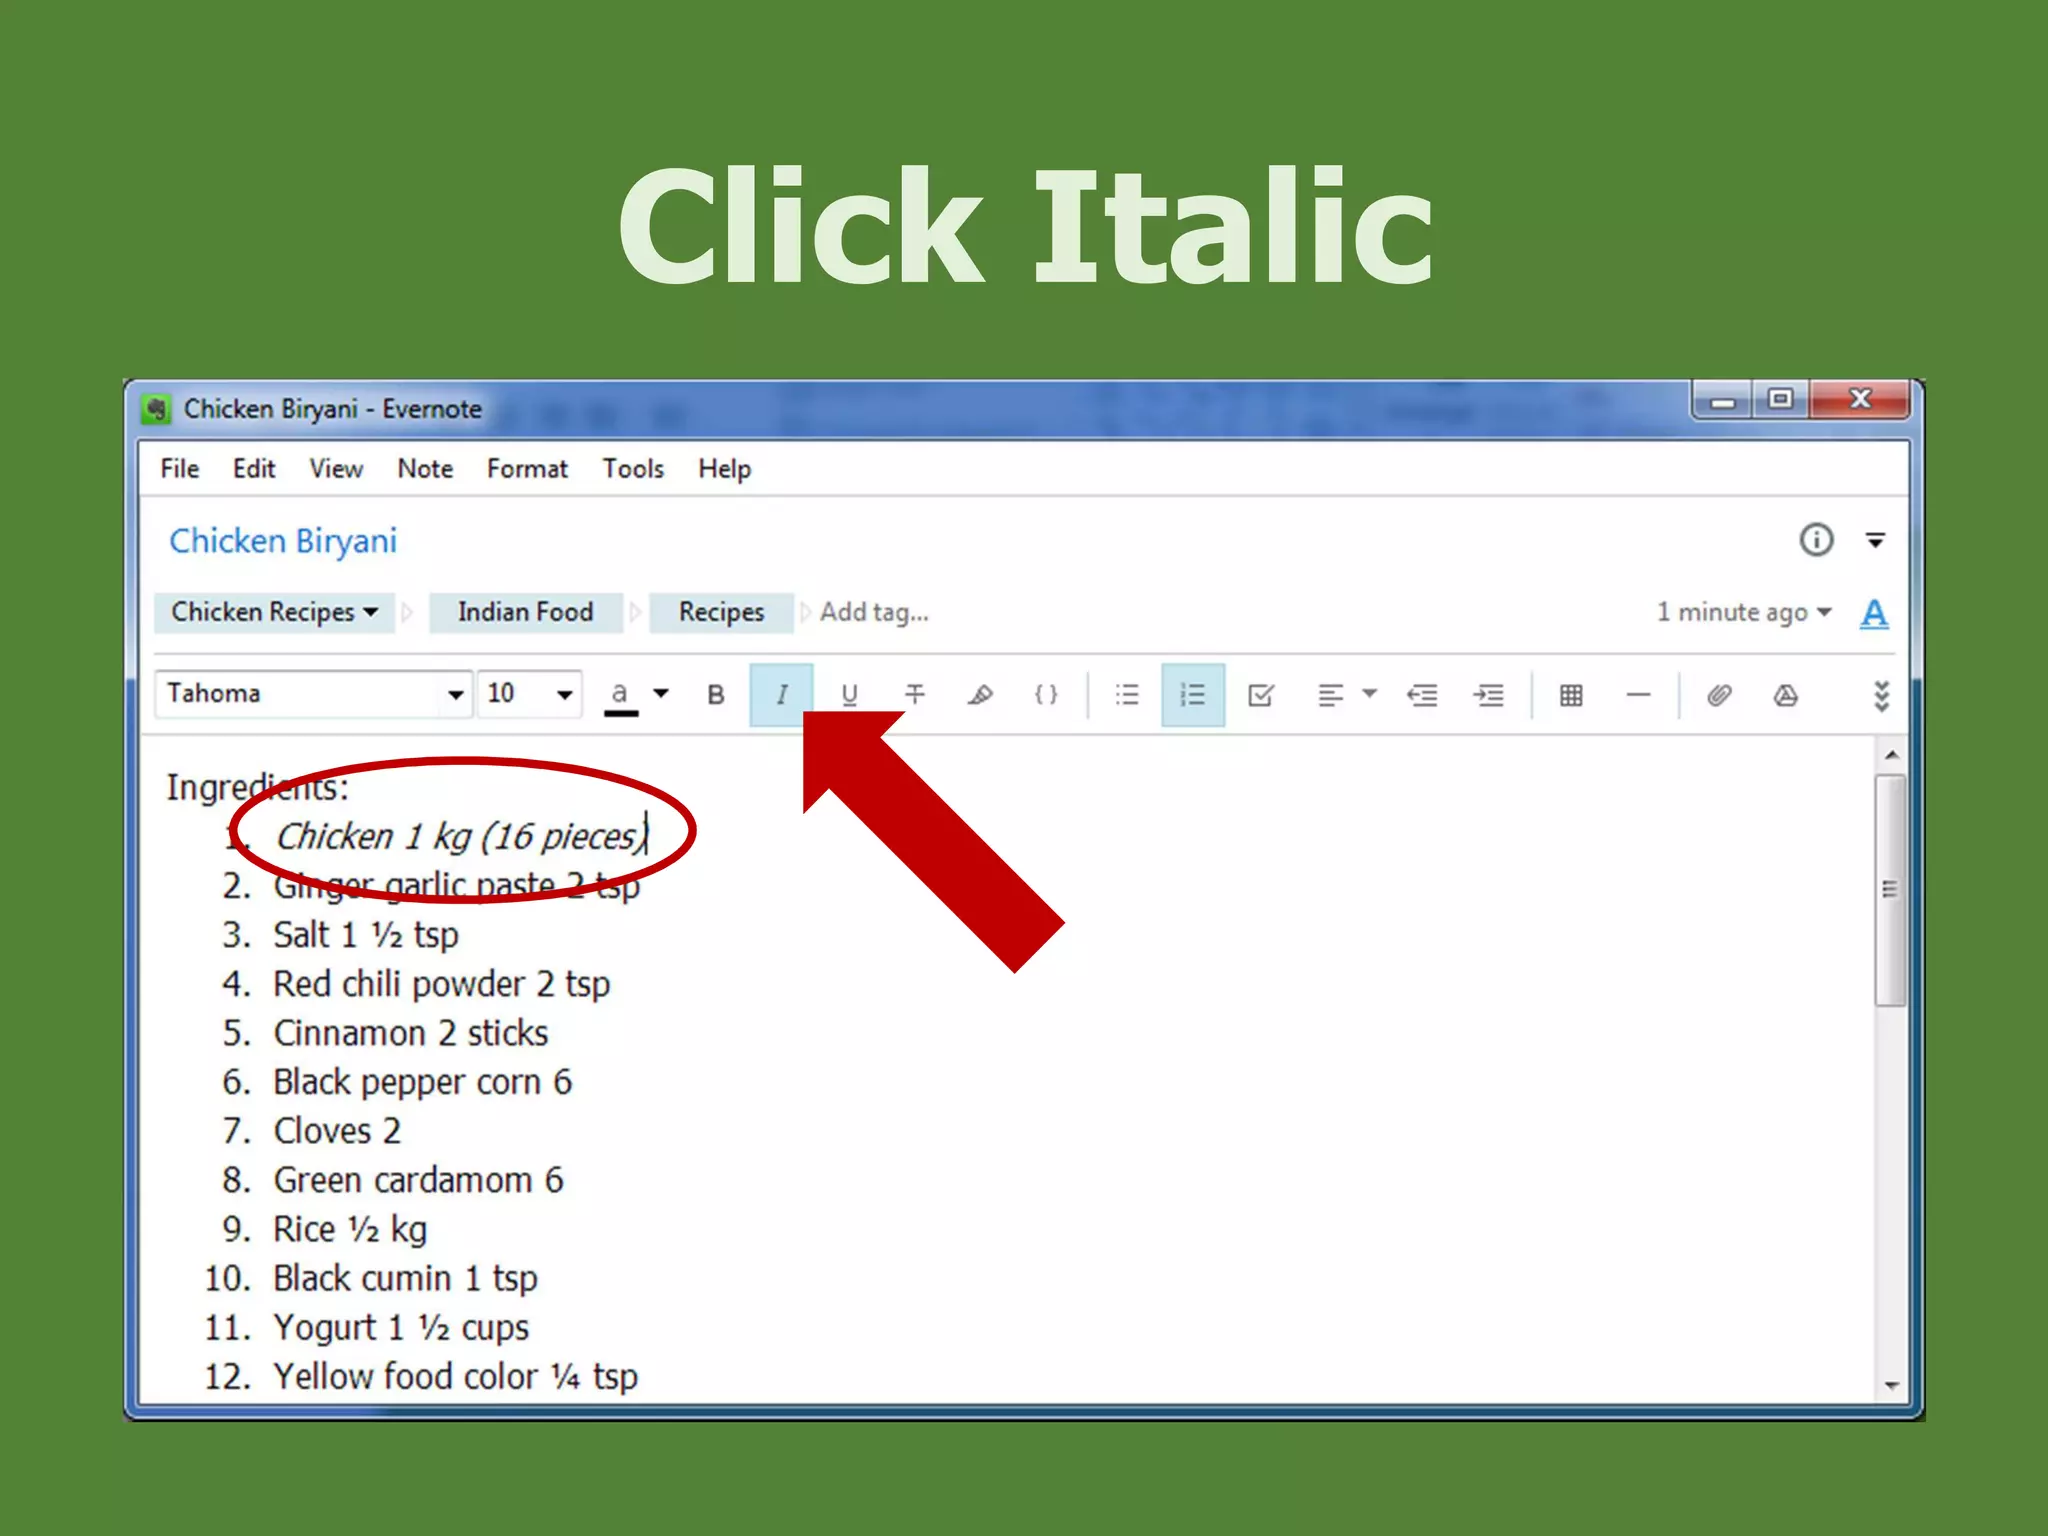Click the 'Red chili powder 2 tsp' line

[441, 985]
